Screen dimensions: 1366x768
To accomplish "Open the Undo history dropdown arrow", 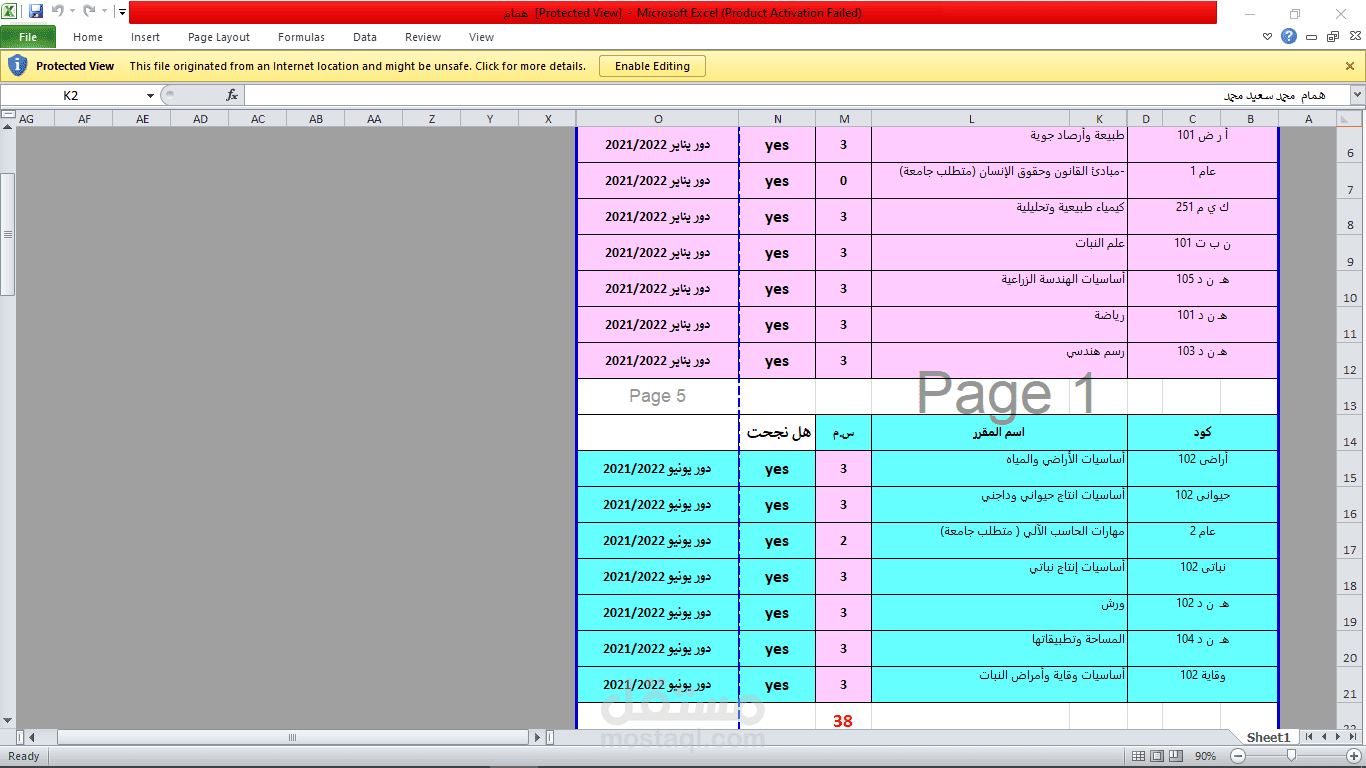I will coord(71,12).
